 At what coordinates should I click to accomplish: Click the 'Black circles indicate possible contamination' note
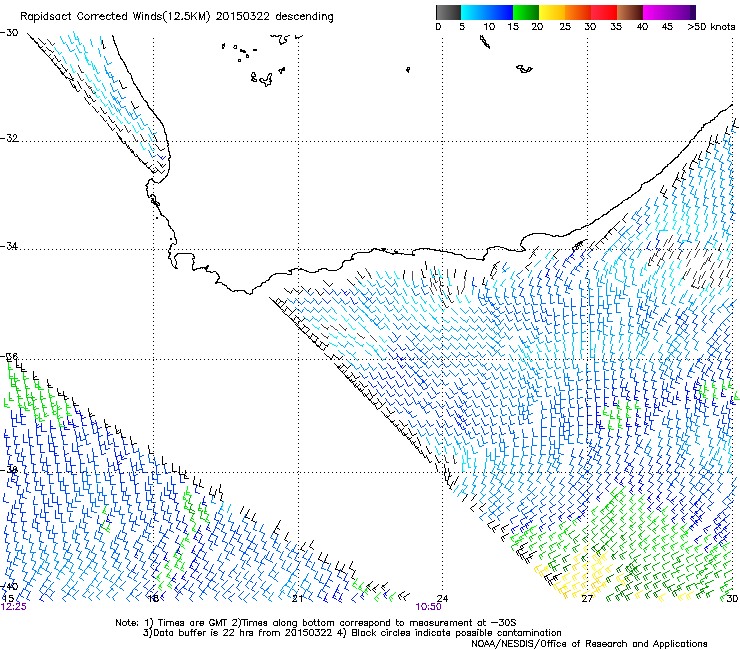[449, 633]
